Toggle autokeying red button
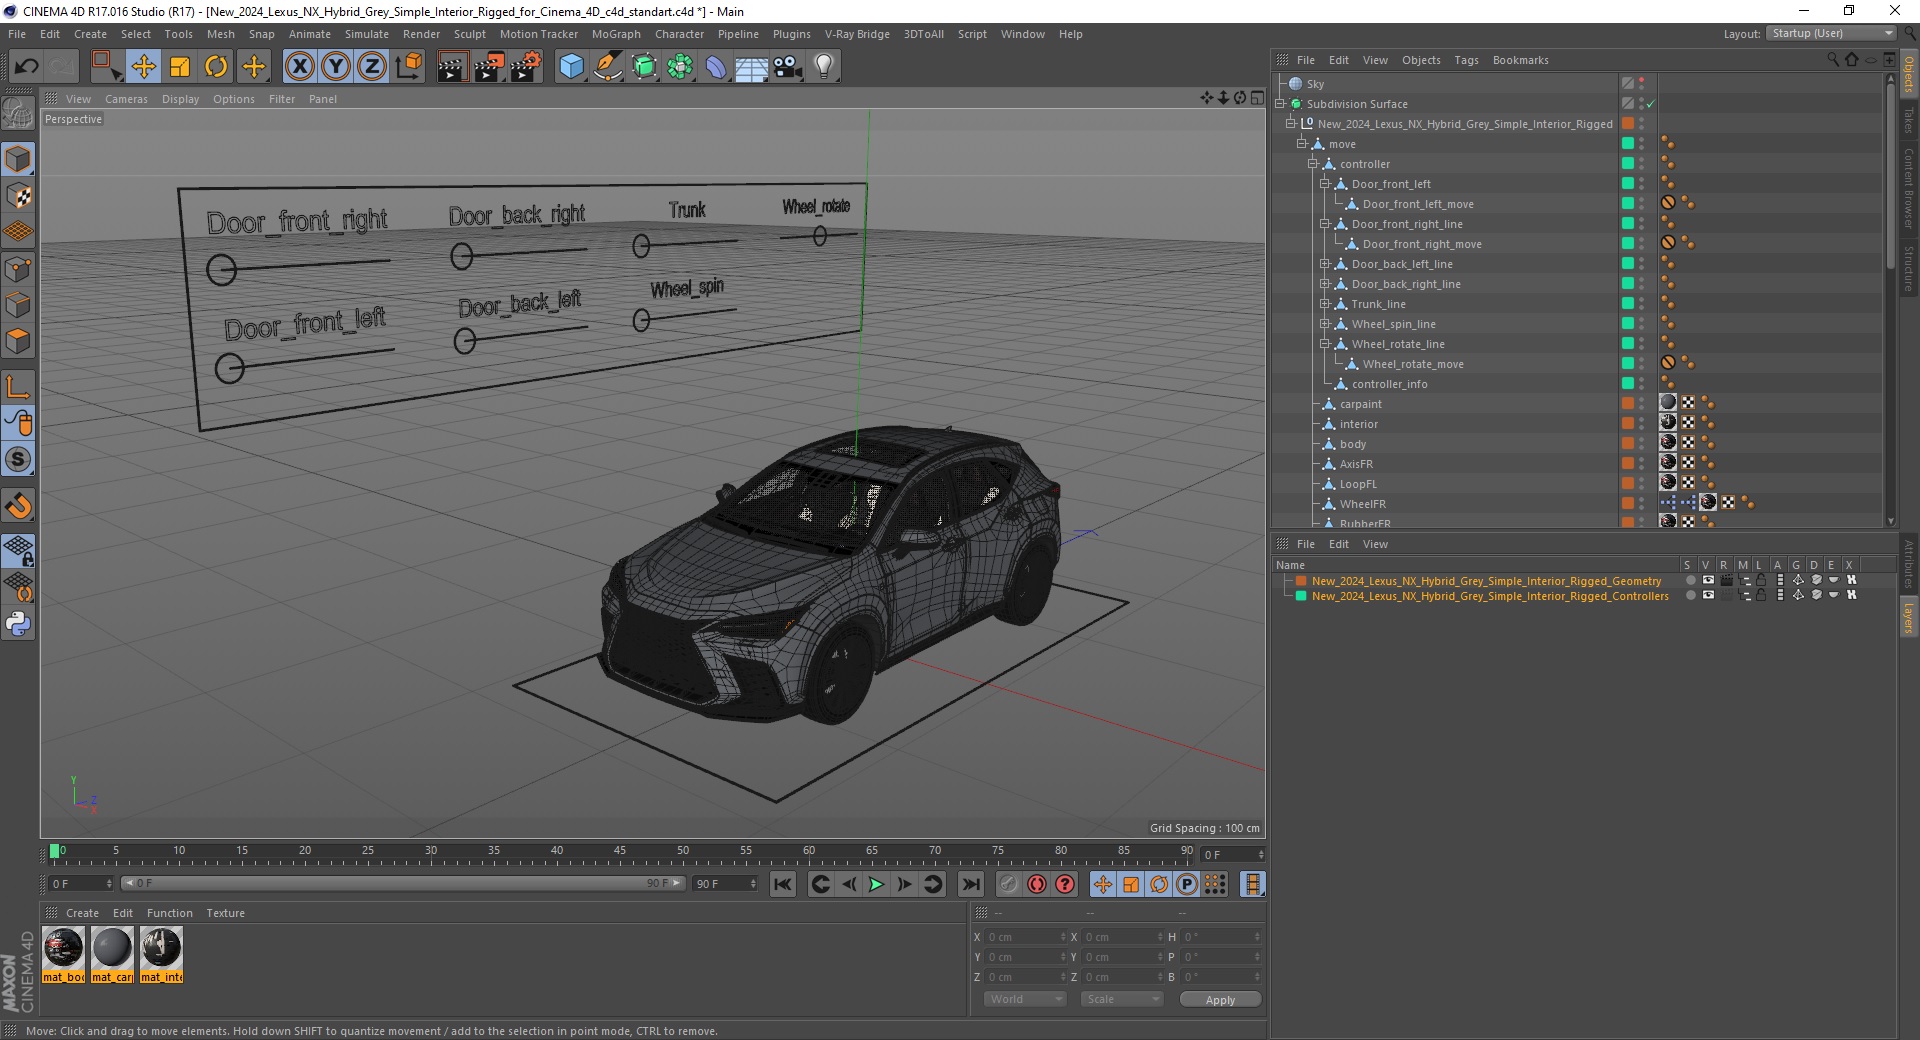 (1037, 884)
